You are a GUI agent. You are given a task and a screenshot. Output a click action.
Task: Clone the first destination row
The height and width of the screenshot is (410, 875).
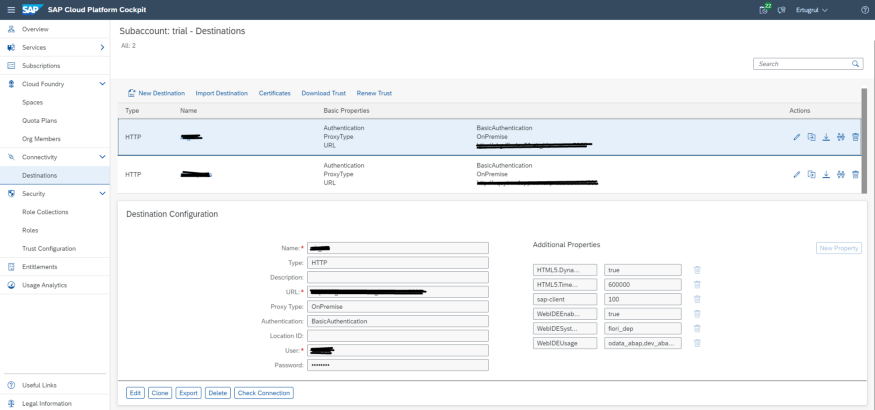(x=812, y=137)
